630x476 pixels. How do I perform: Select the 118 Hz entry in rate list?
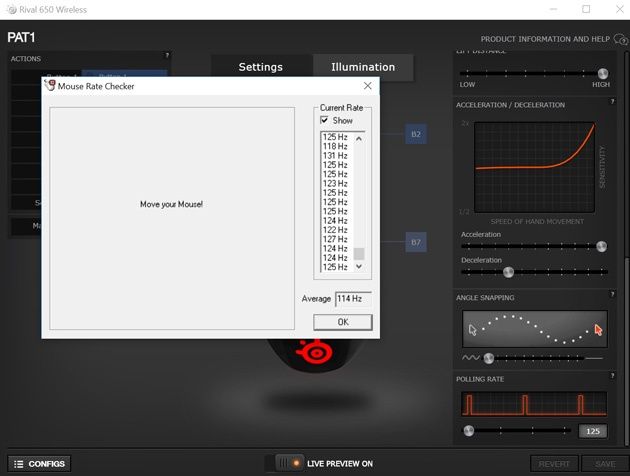coord(335,146)
